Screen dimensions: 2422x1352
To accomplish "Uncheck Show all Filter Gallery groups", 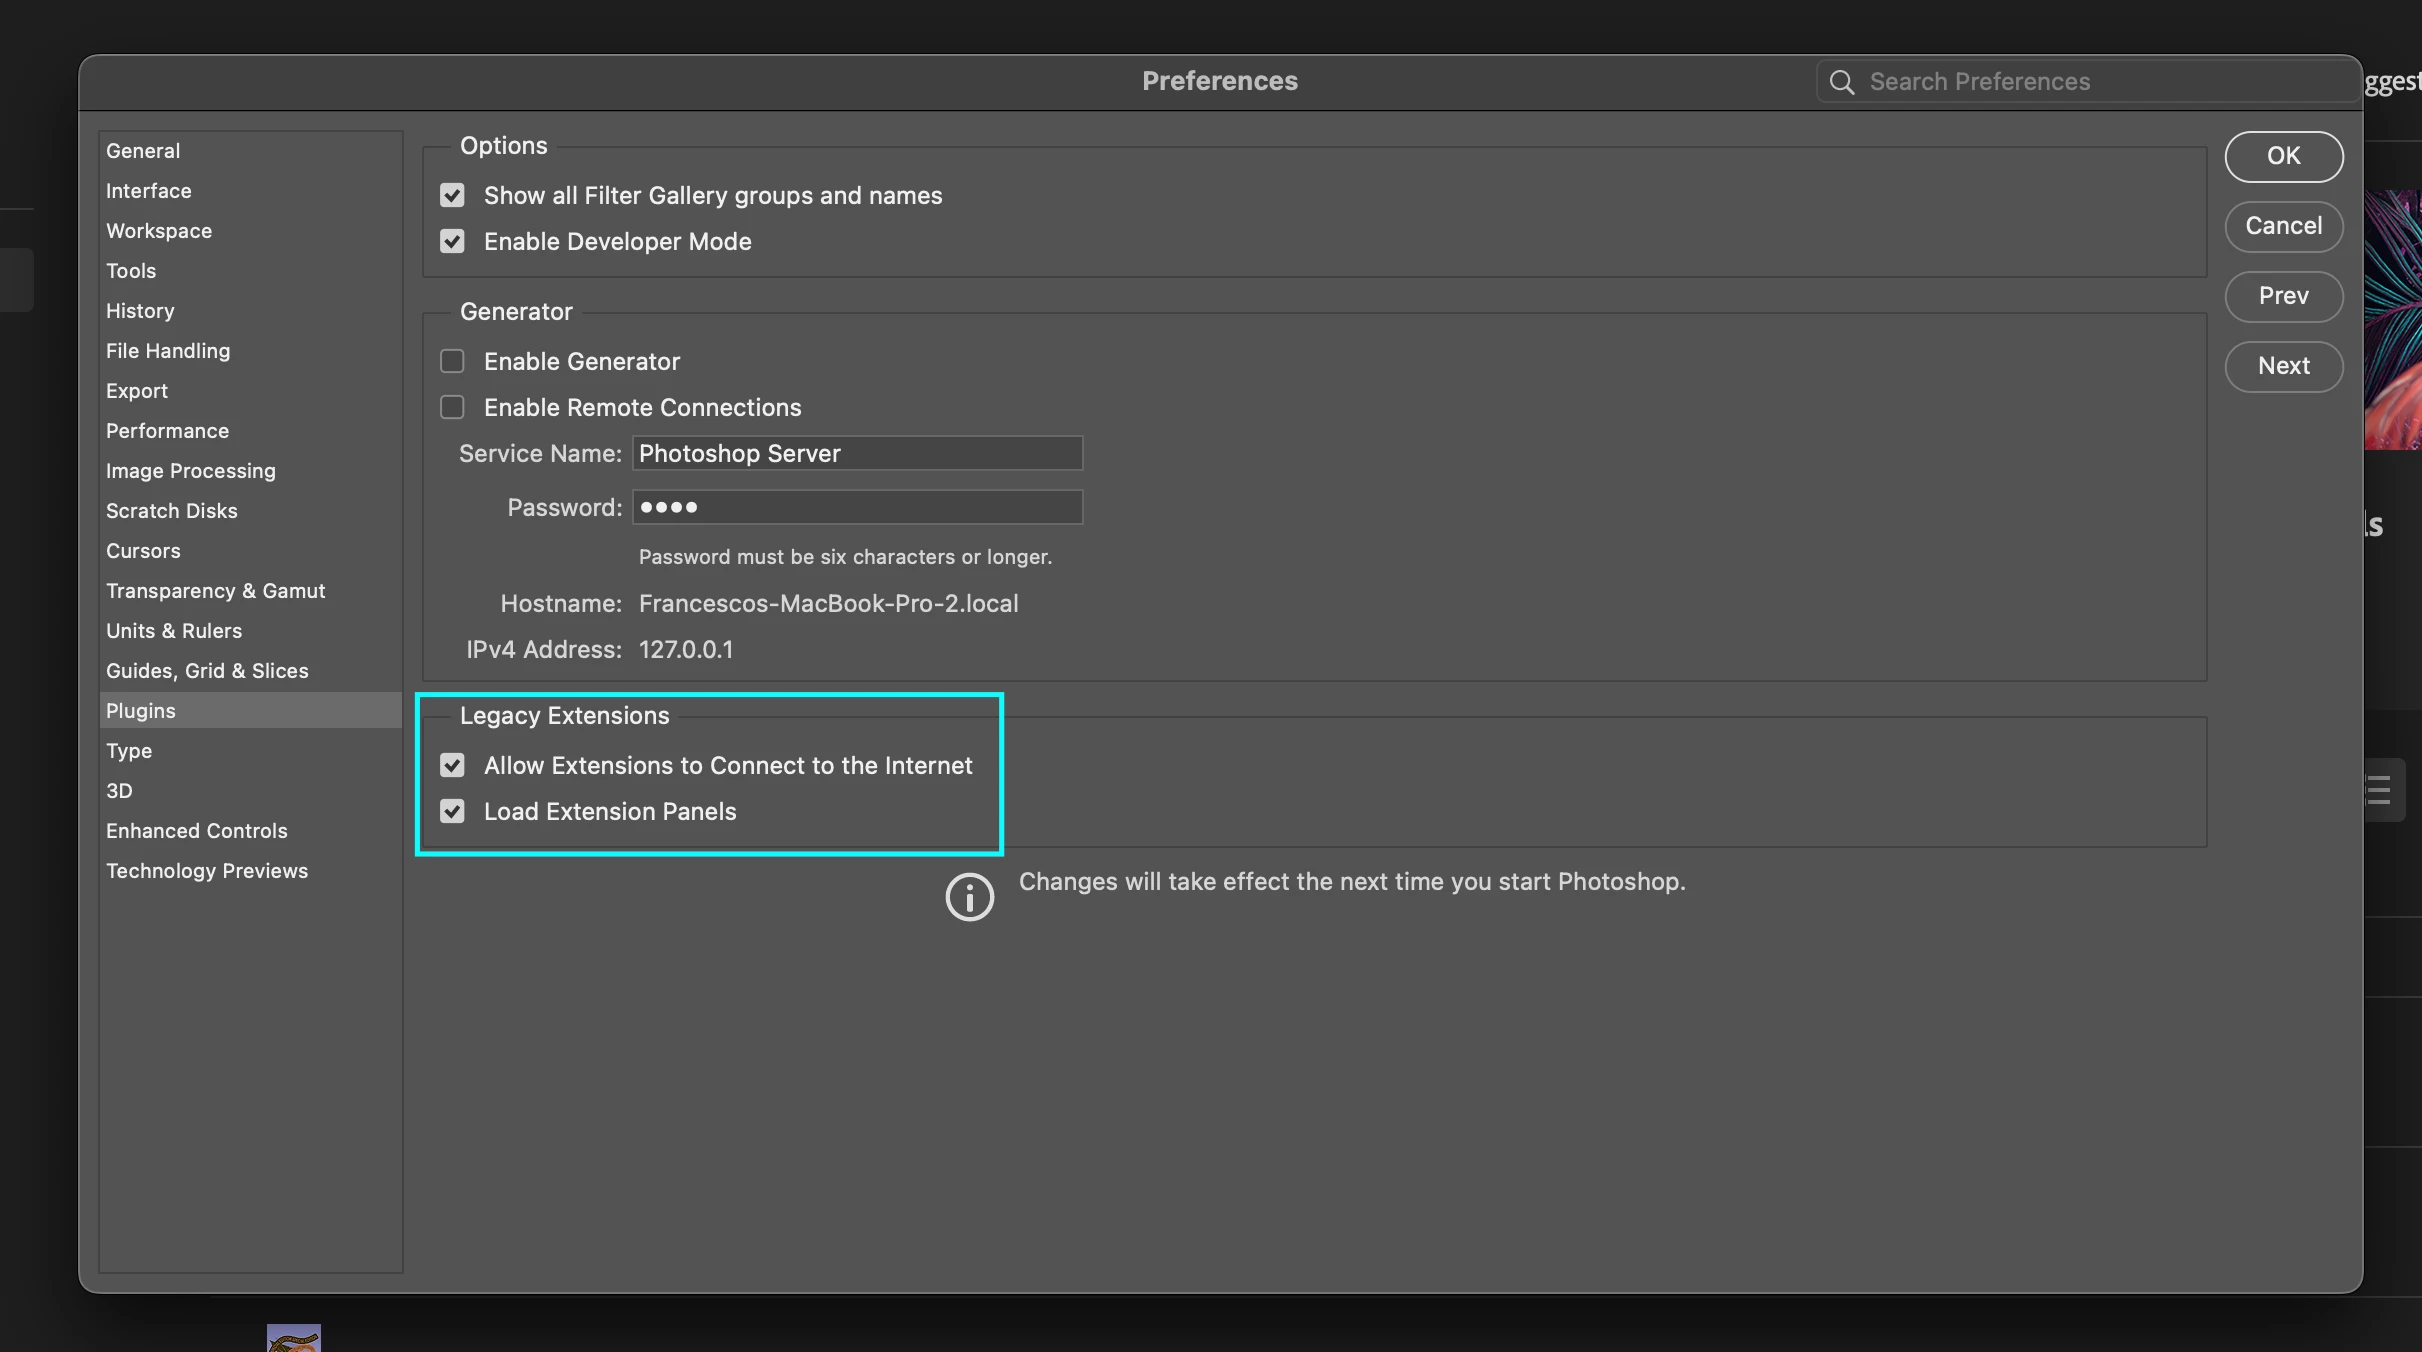I will click(453, 195).
